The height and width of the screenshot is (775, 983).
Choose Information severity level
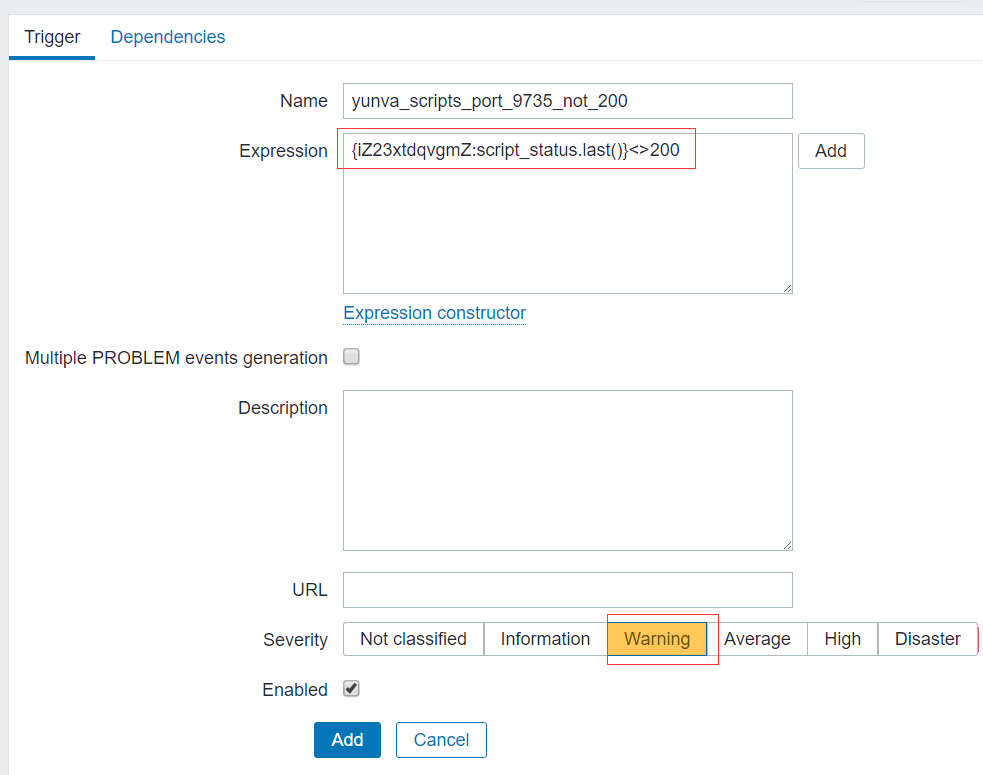[545, 639]
